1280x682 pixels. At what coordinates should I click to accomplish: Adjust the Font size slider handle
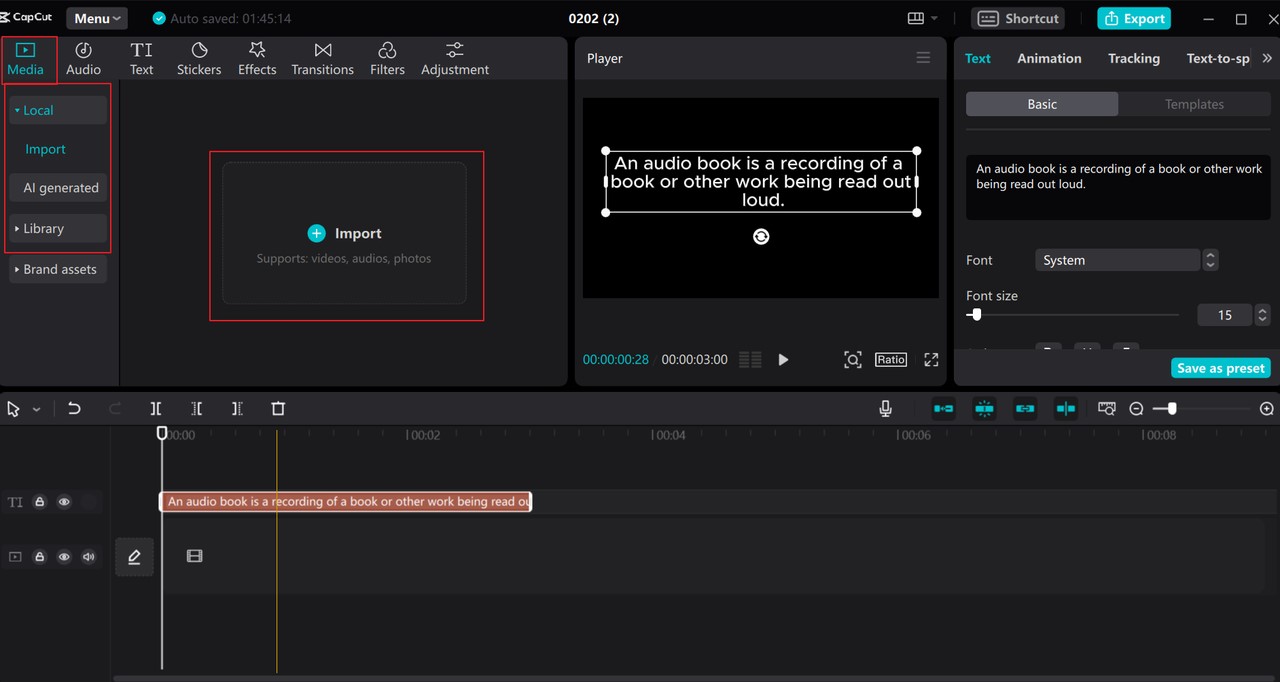[x=976, y=314]
